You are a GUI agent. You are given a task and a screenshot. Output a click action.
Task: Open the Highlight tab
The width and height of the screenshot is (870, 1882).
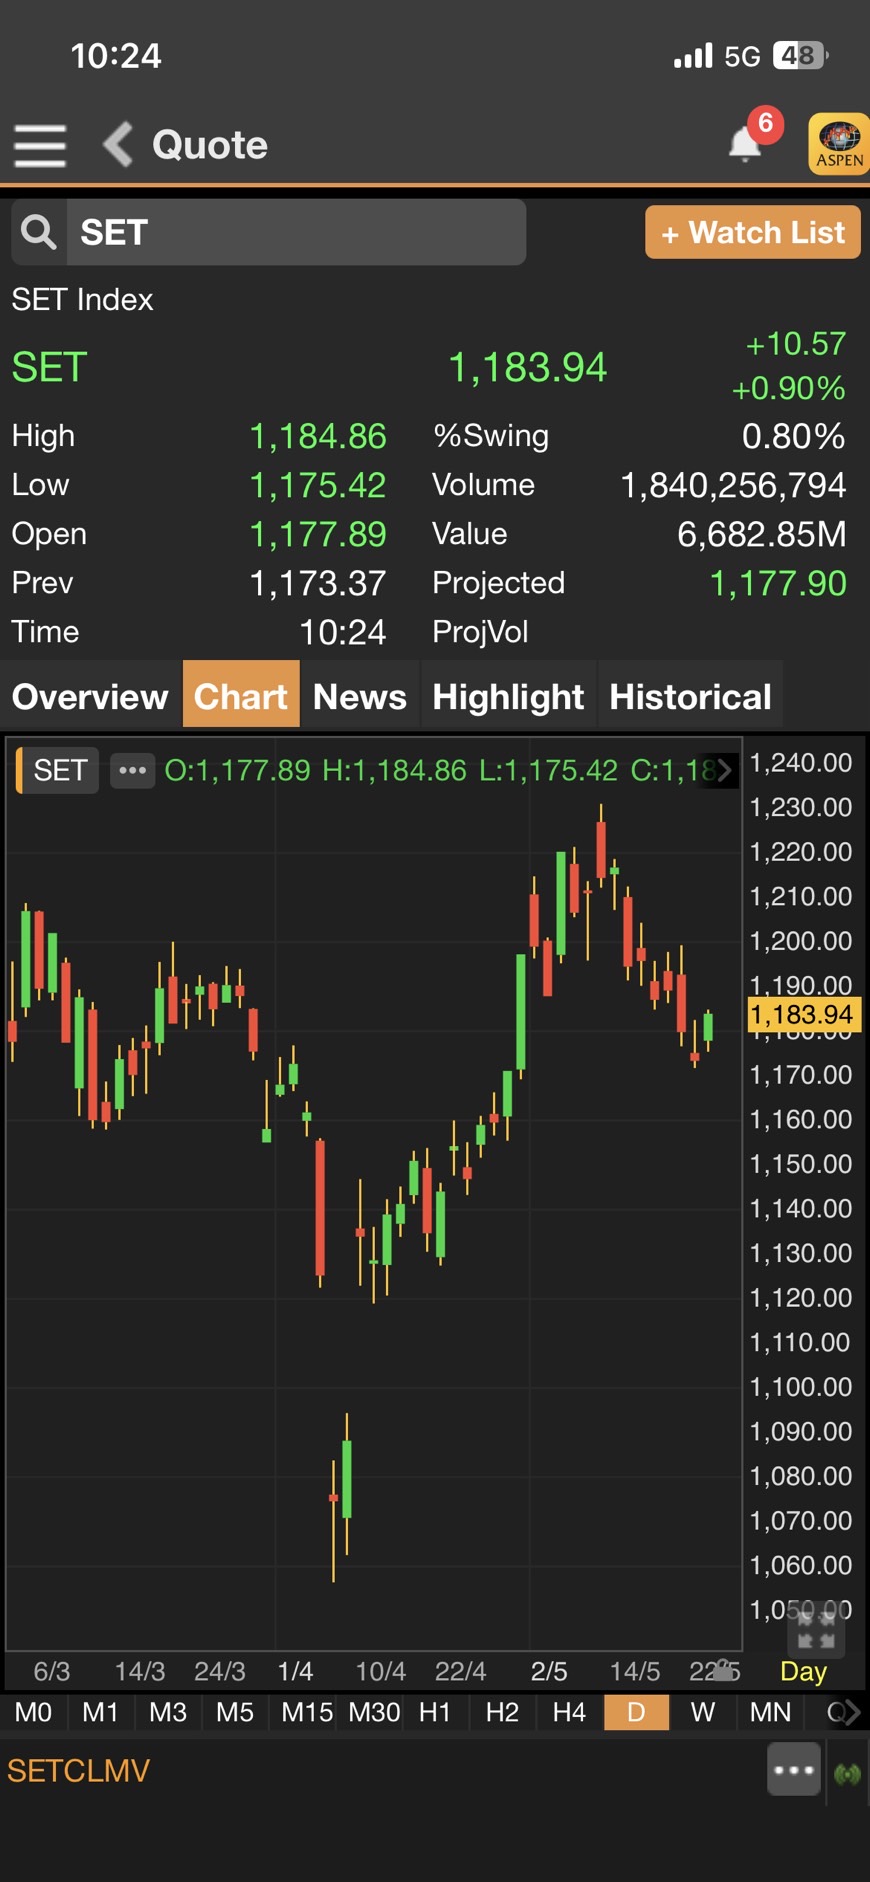508,696
